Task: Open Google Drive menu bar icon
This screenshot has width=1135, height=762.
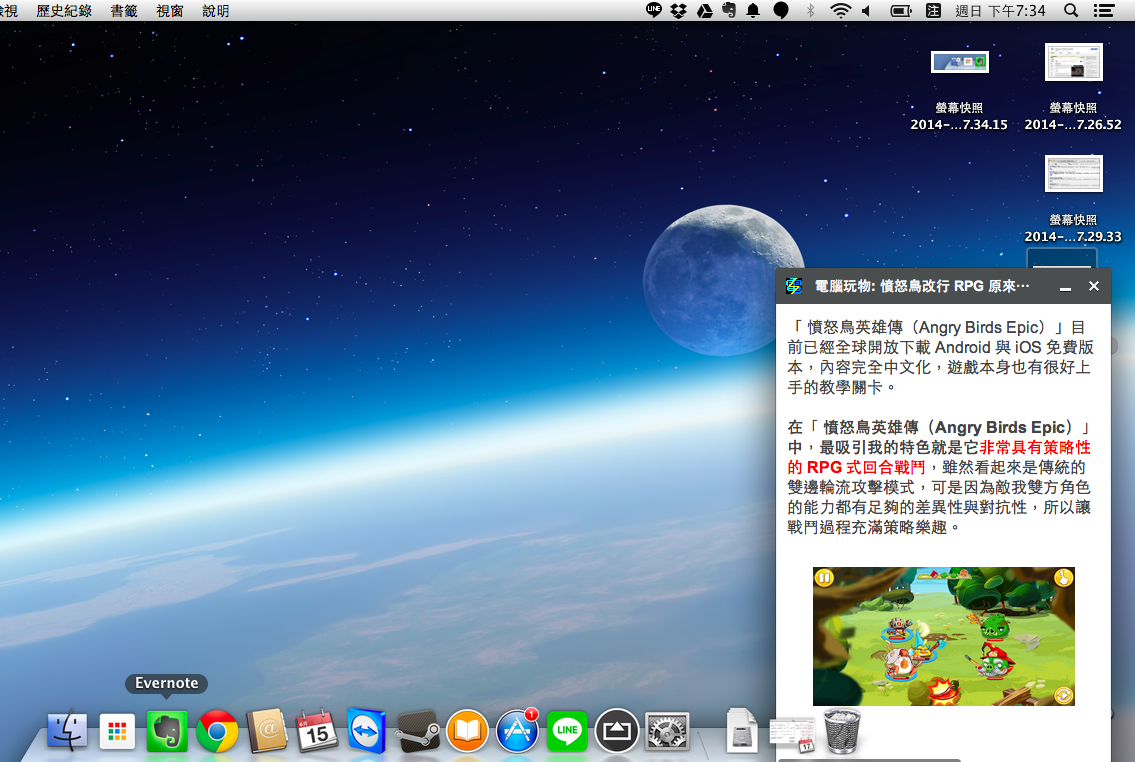Action: click(x=704, y=10)
